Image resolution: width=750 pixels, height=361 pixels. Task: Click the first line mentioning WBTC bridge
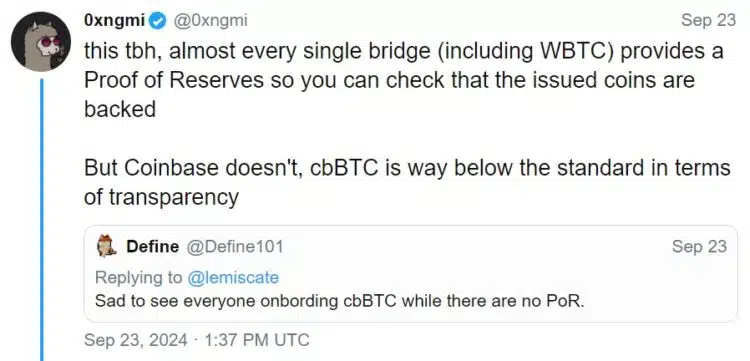(404, 51)
